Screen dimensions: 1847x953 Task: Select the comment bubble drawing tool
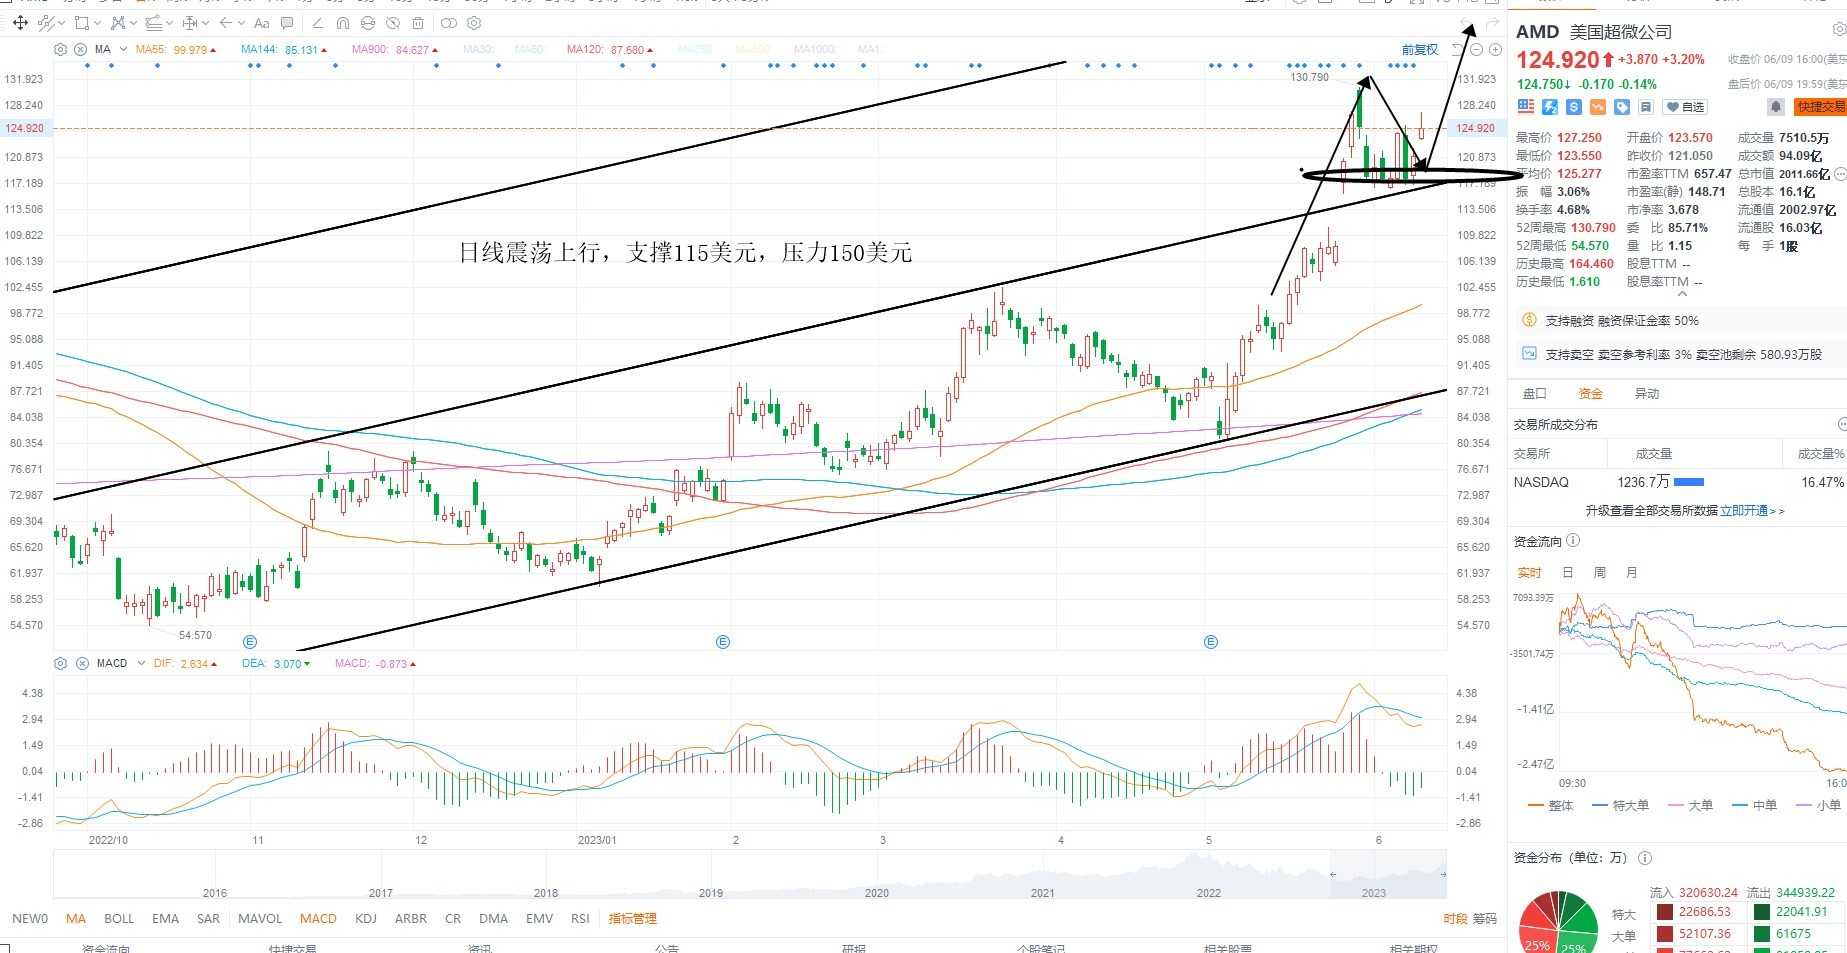point(288,22)
